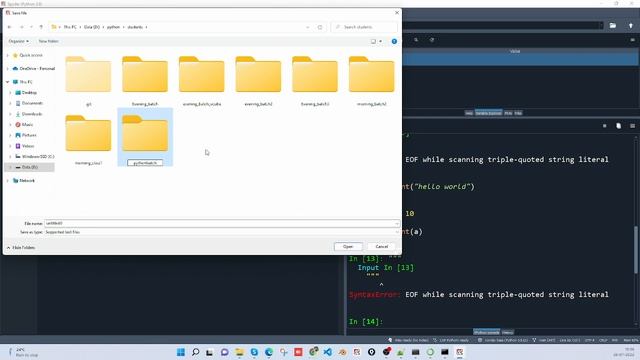The image size is (640, 360).
Task: Switch to Plots tab in Spyder
Action: [508, 113]
